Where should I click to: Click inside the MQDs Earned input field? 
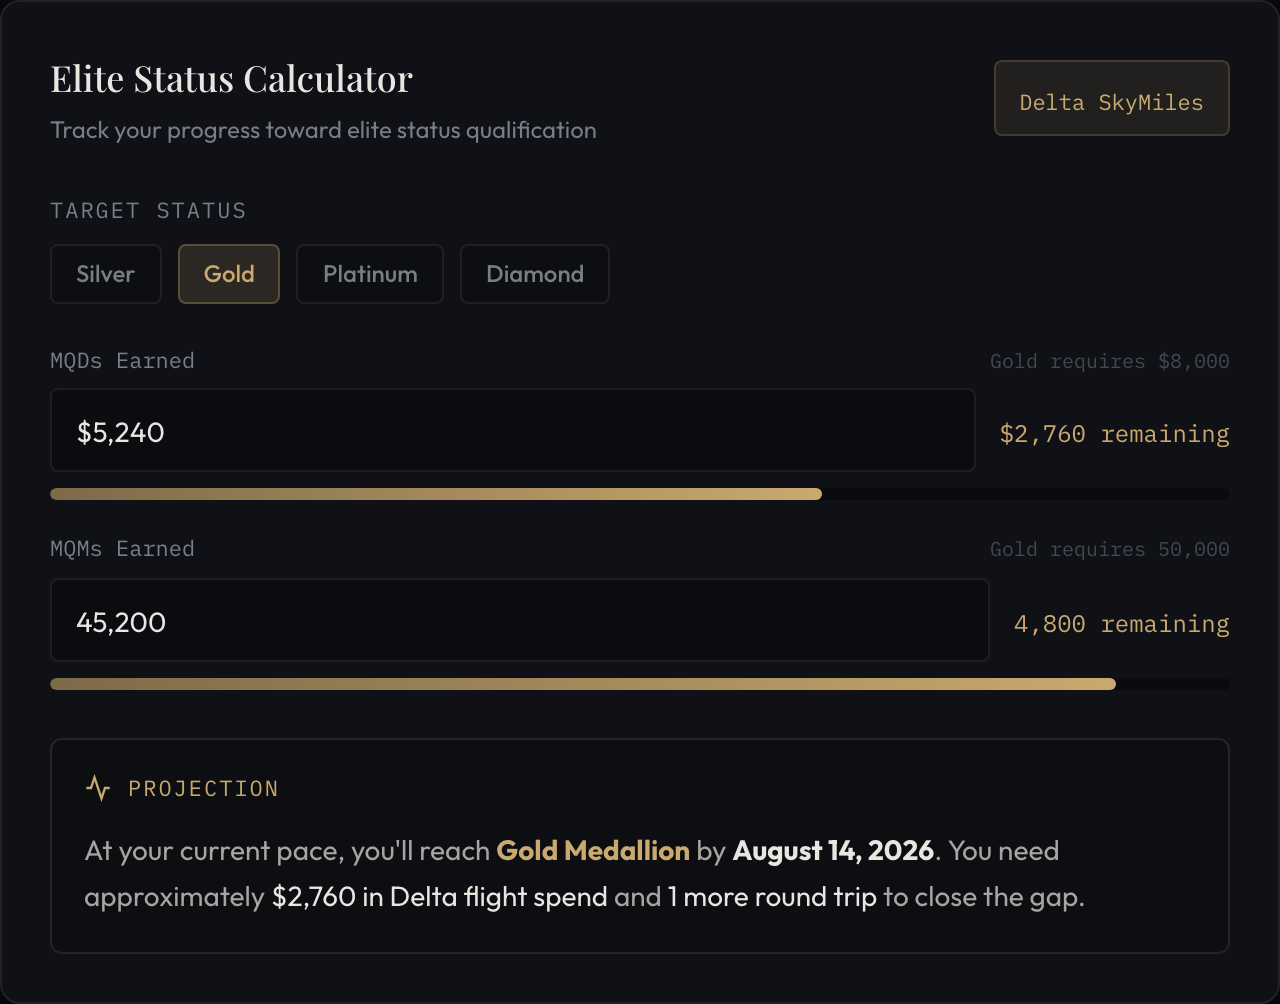[512, 430]
